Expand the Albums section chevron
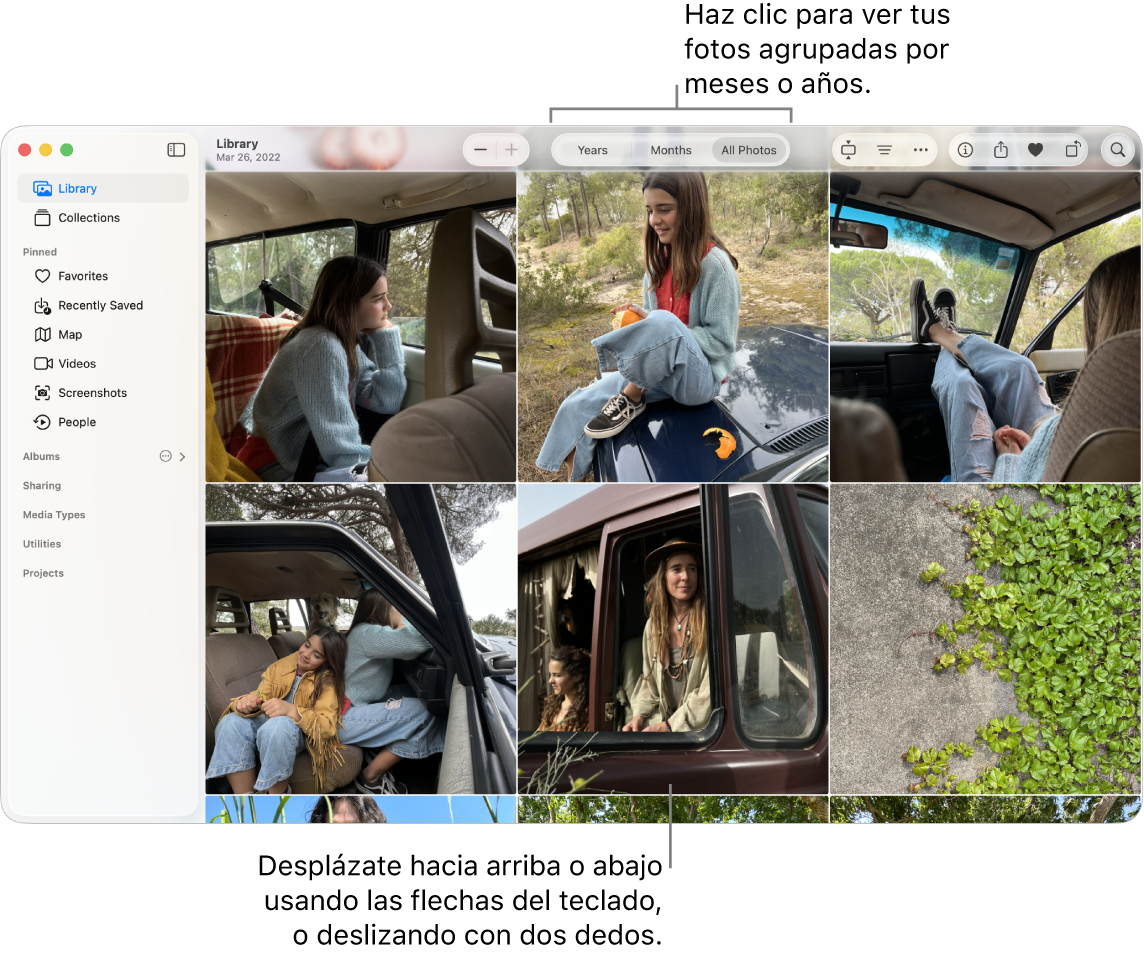The width and height of the screenshot is (1144, 955). (x=182, y=457)
